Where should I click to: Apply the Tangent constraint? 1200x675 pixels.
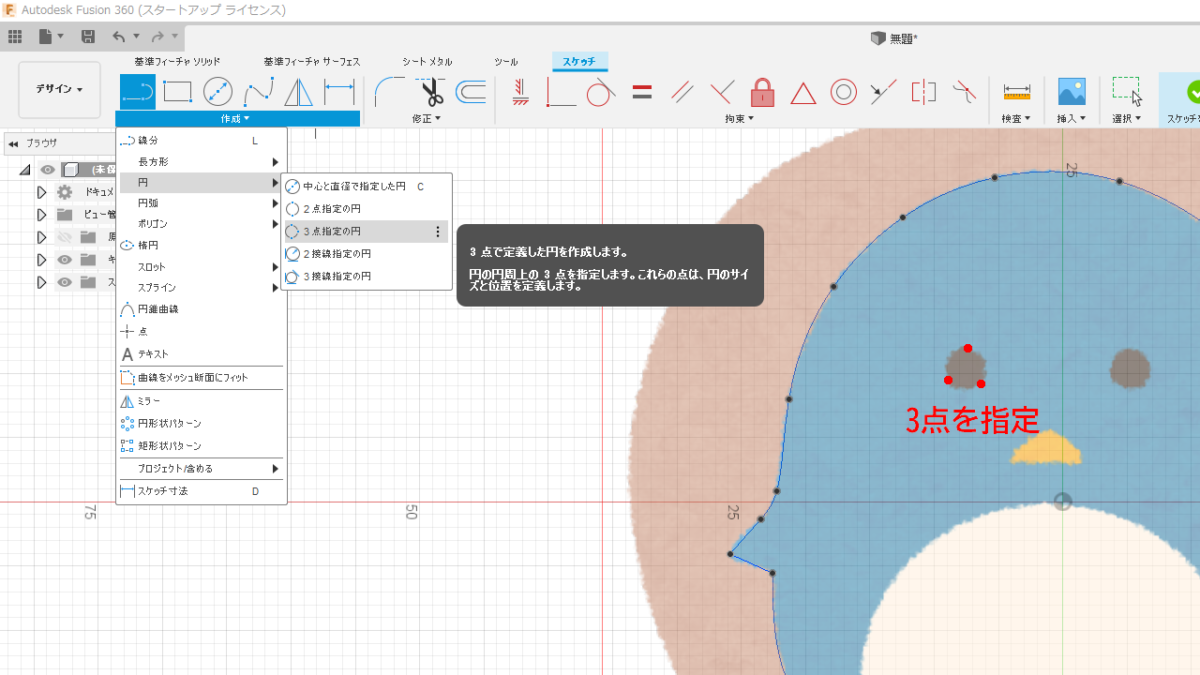pos(600,92)
